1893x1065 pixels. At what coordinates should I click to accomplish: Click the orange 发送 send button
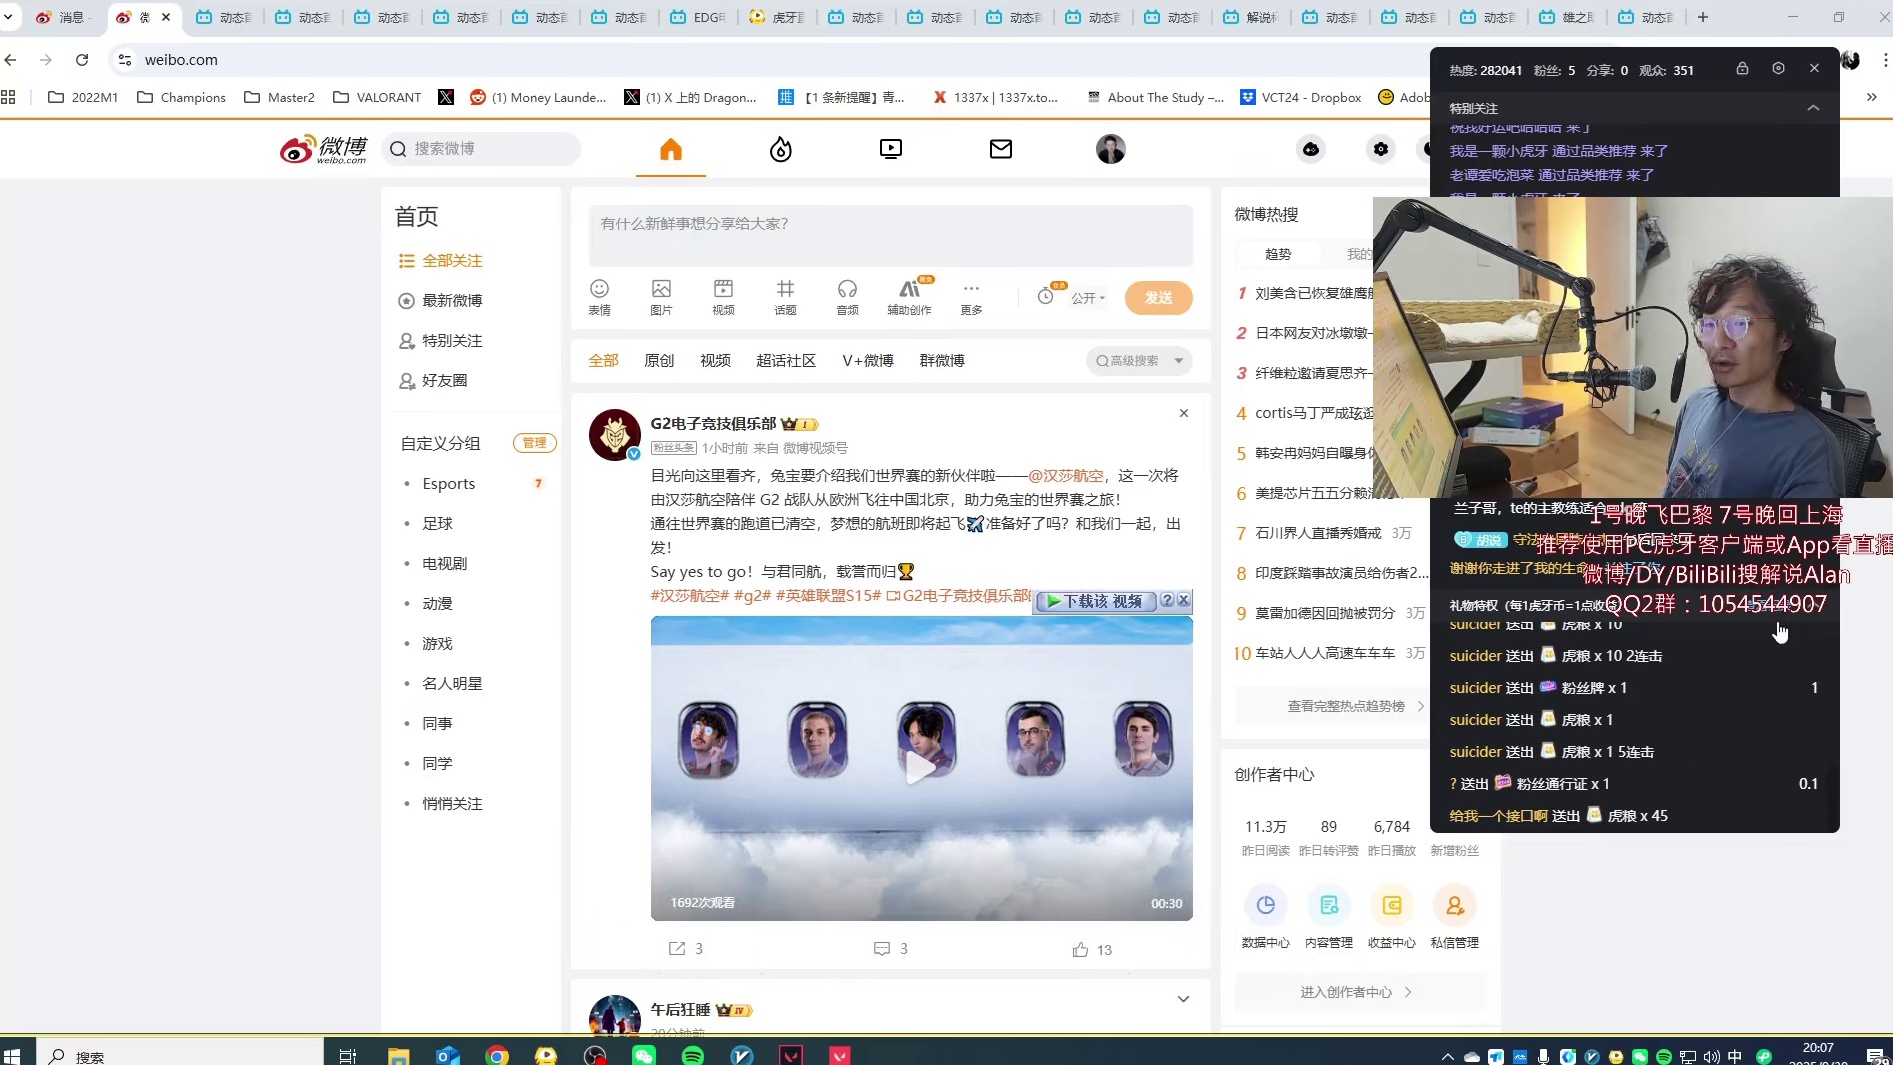point(1159,297)
